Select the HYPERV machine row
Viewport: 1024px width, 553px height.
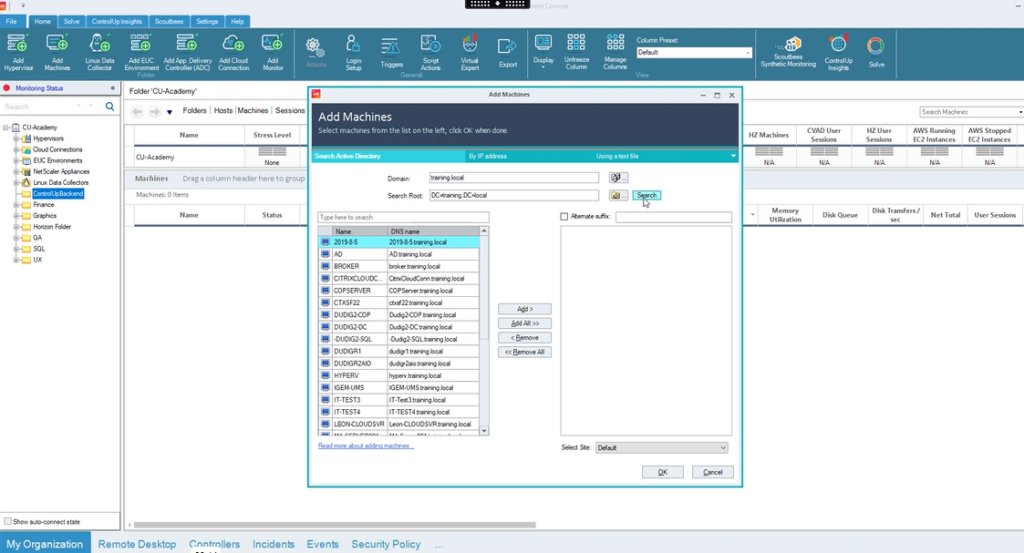399,375
